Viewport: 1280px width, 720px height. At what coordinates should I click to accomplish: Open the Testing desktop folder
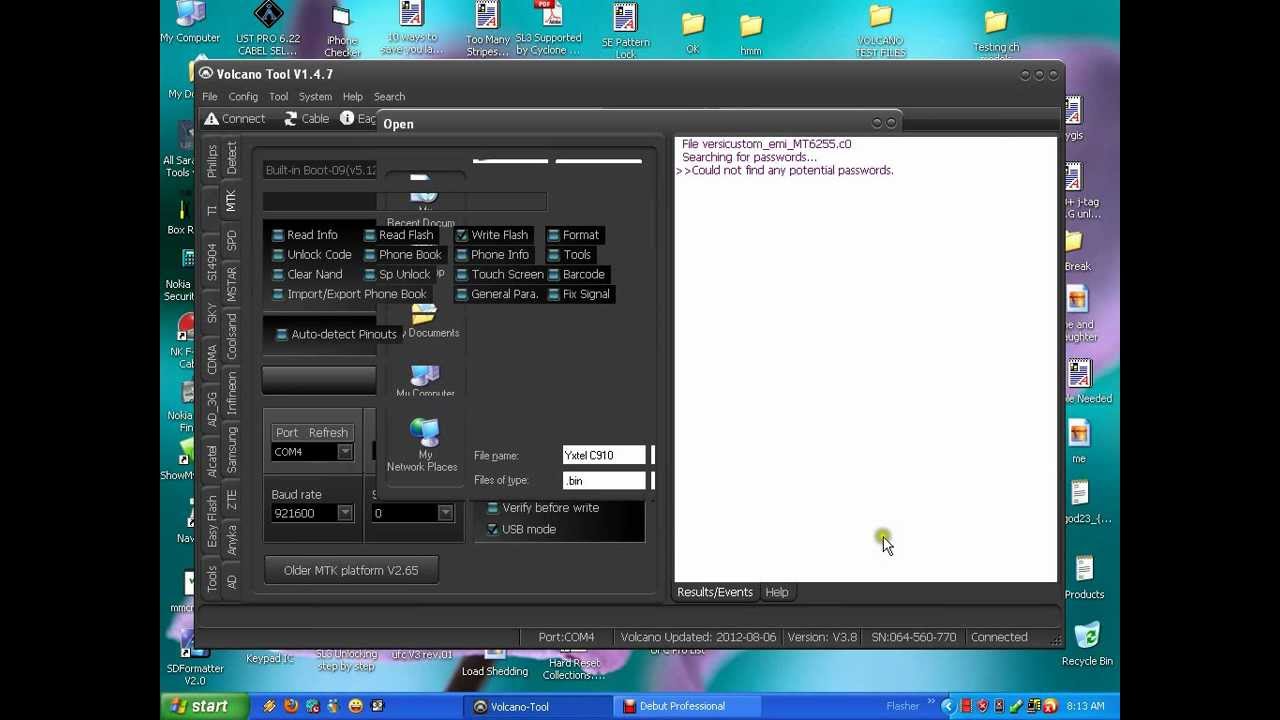tap(995, 32)
